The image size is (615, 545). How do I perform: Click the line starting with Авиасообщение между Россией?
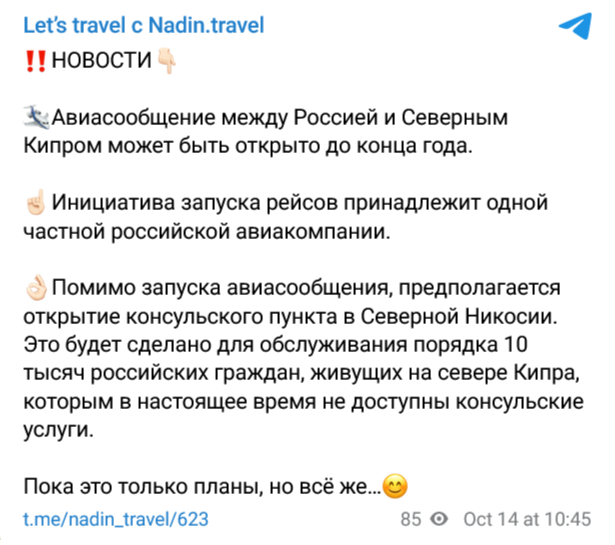tap(280, 117)
